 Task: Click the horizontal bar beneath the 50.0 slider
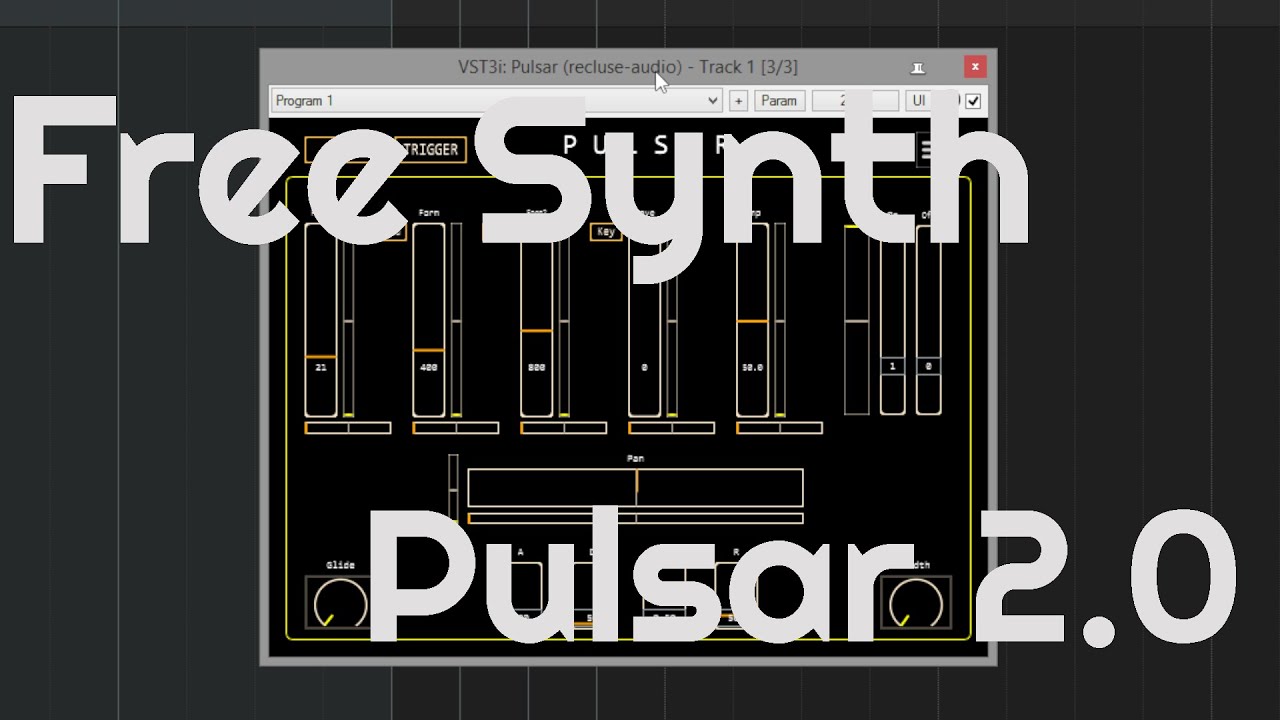coord(780,428)
